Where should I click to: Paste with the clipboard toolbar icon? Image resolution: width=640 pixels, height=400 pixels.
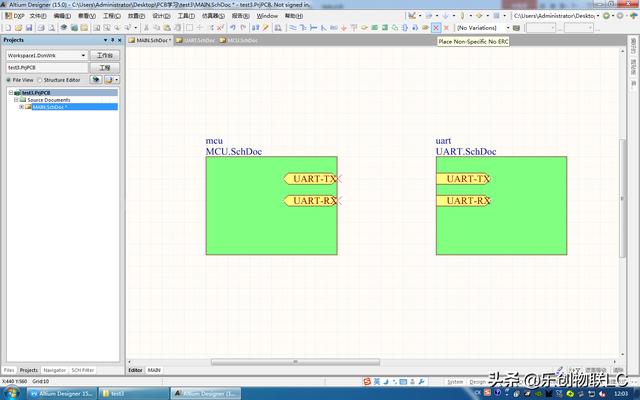pyautogui.click(x=167, y=28)
